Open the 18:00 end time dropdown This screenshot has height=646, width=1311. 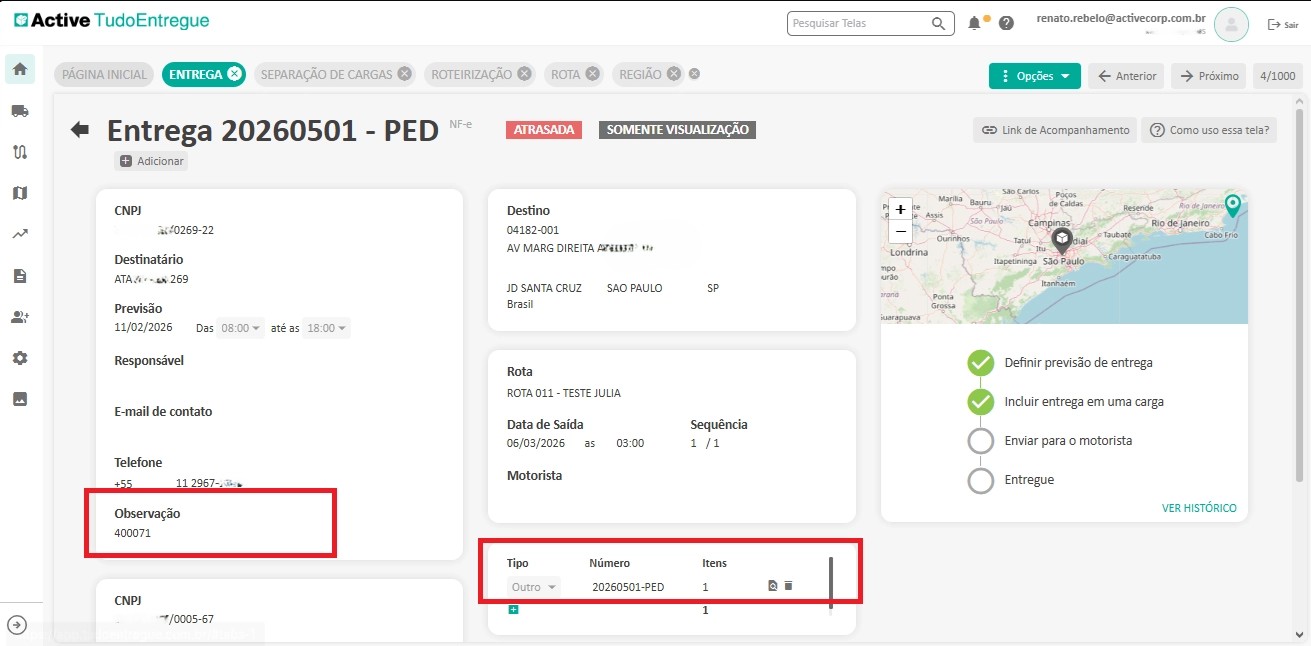pos(327,328)
